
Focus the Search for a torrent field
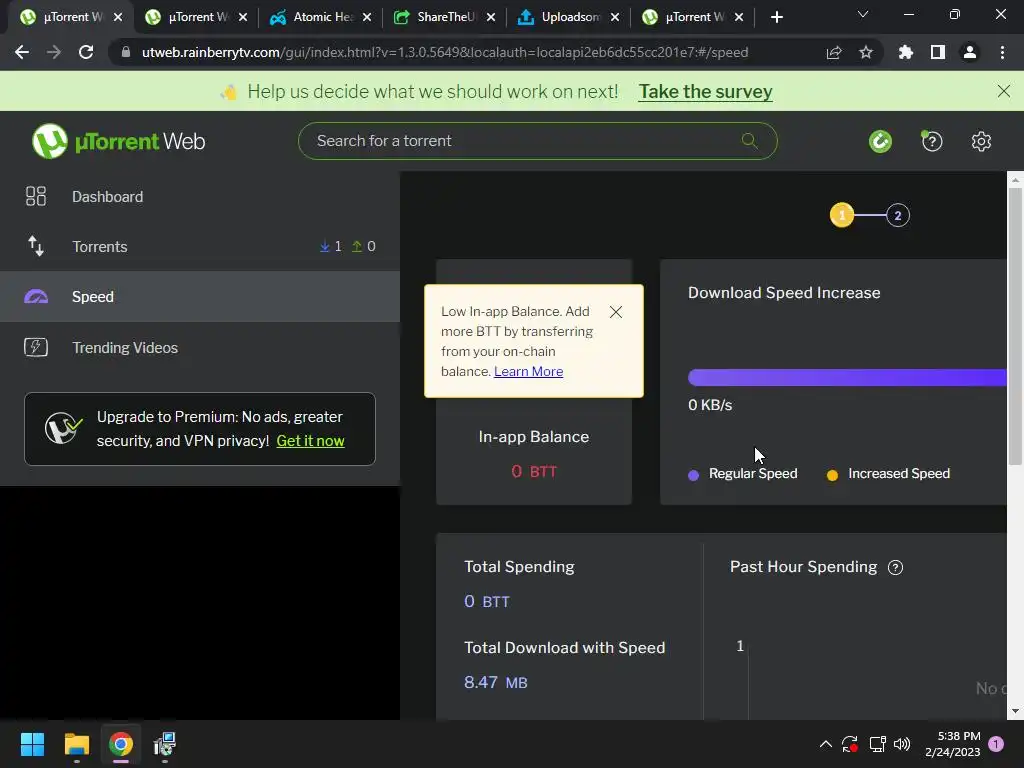(537, 141)
